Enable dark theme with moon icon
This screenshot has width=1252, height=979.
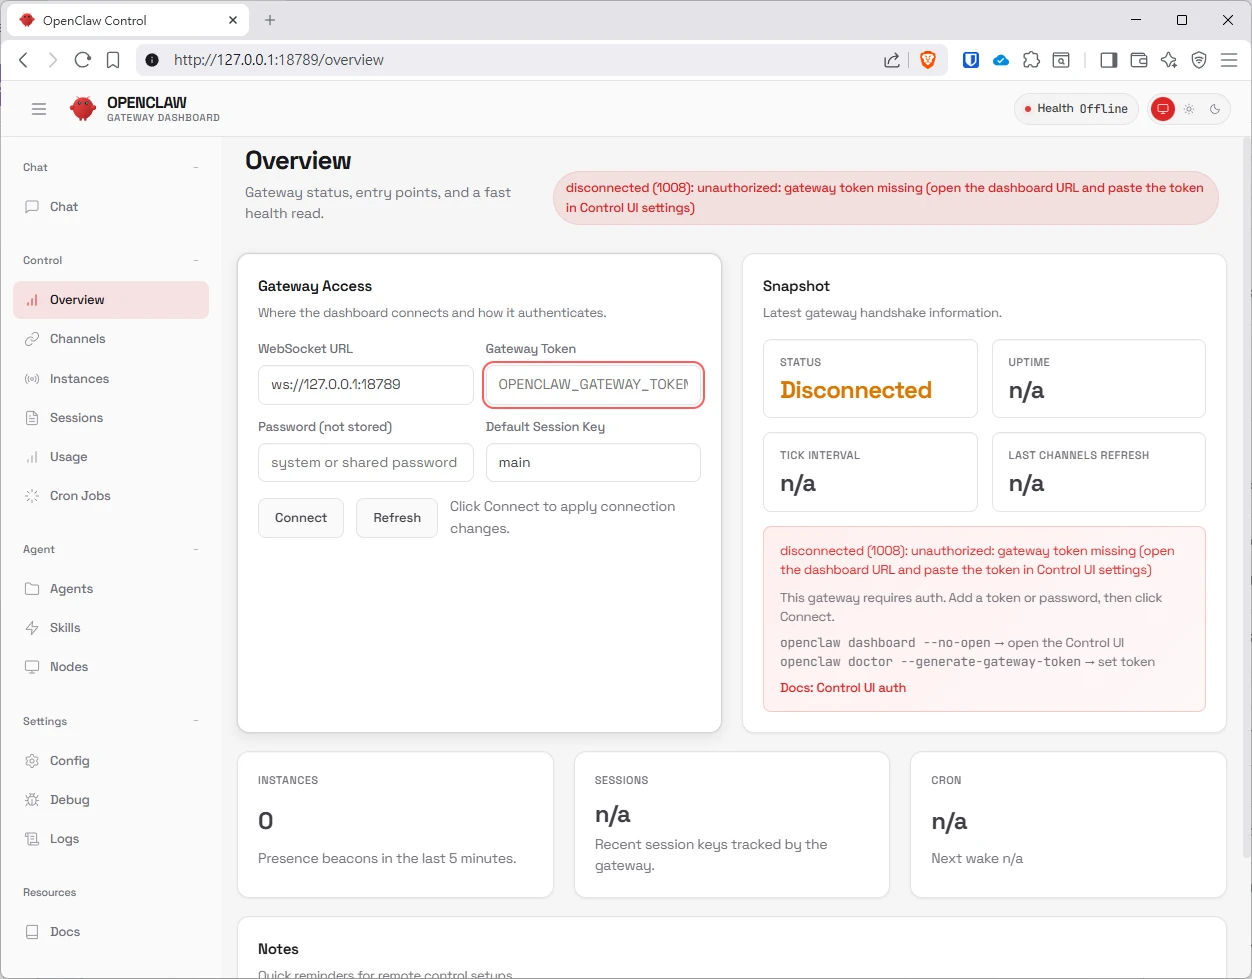(x=1215, y=109)
